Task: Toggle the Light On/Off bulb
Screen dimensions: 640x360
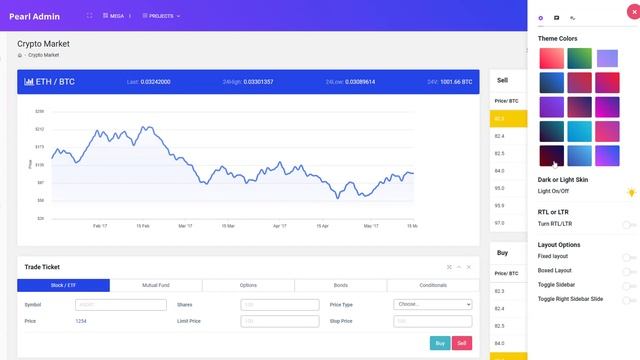Action: pos(631,192)
